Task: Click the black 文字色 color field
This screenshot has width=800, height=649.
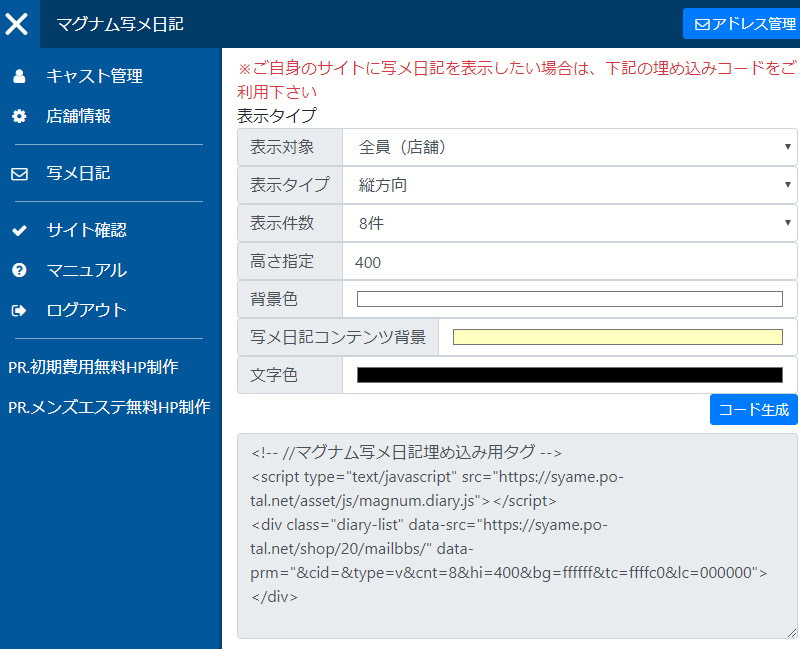Action: click(x=570, y=374)
